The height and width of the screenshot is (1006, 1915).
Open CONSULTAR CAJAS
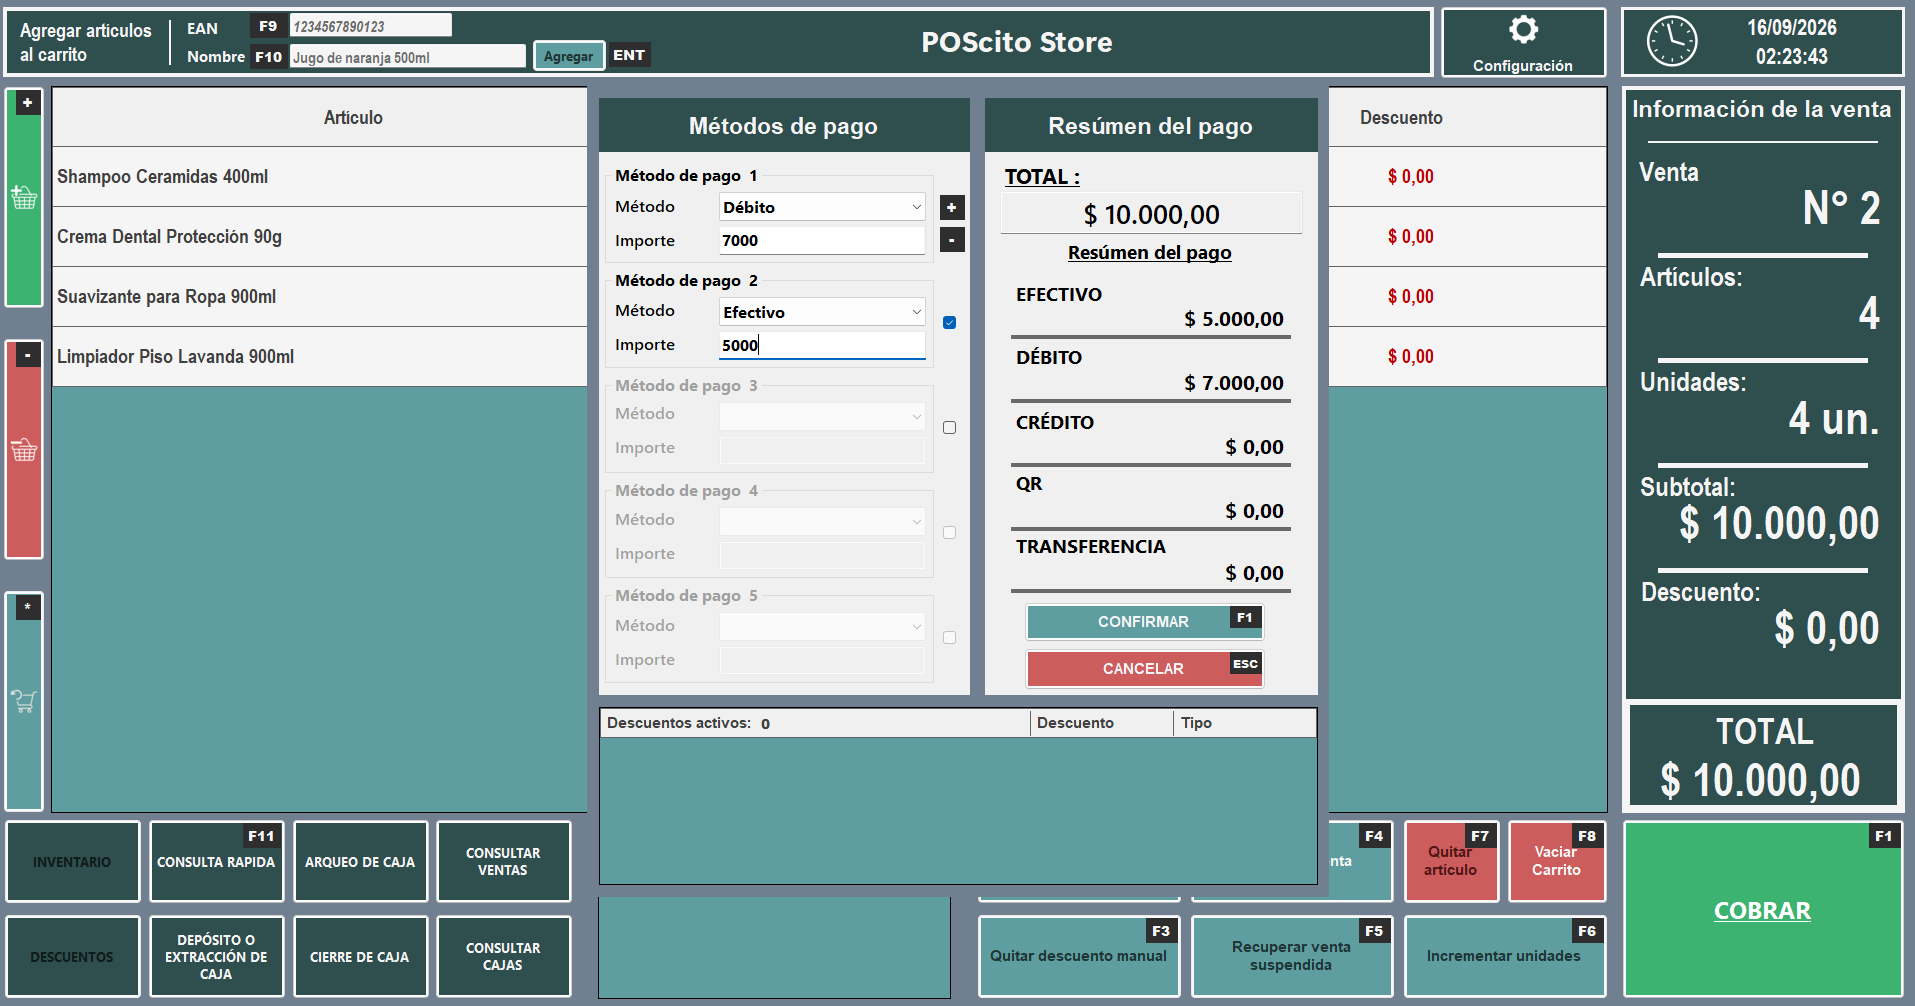coord(503,957)
